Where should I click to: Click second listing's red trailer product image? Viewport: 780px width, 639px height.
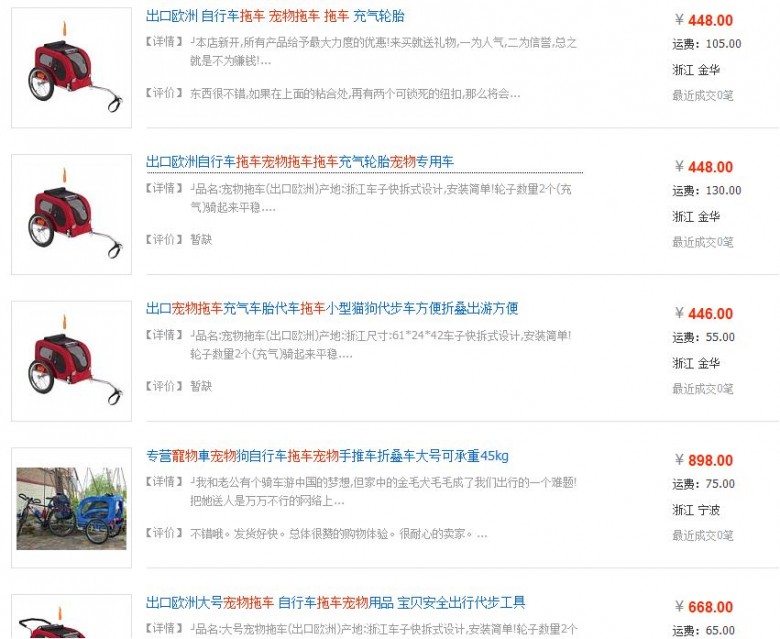click(72, 214)
